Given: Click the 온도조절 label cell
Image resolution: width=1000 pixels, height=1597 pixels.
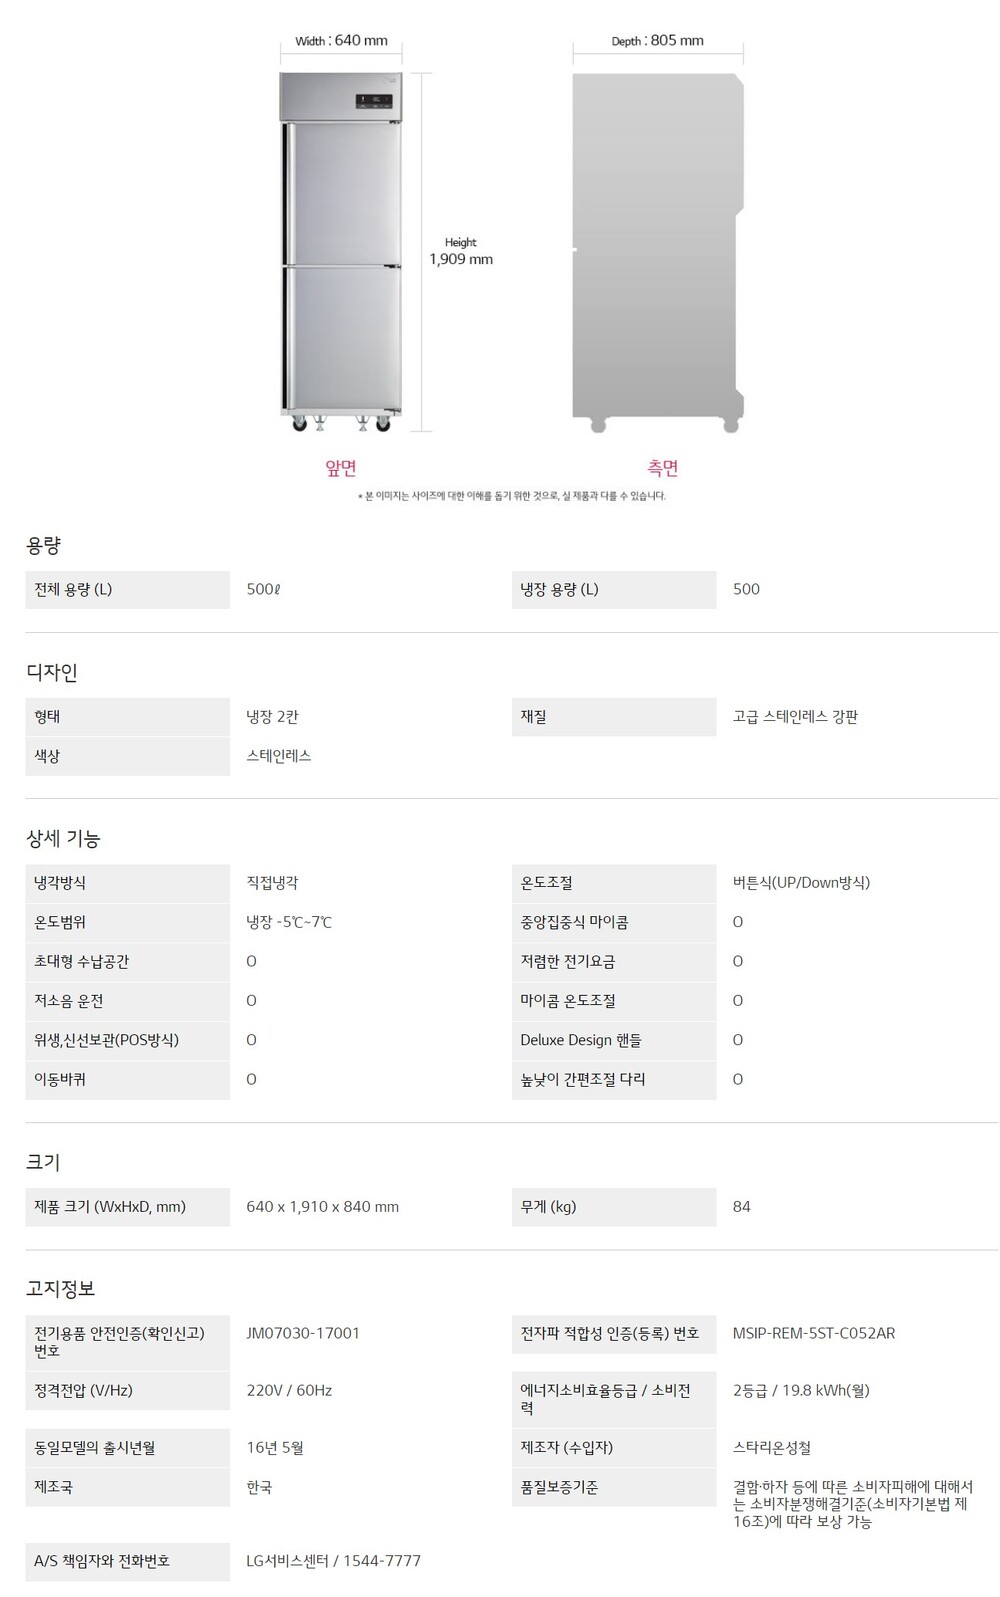Looking at the screenshot, I should point(613,883).
